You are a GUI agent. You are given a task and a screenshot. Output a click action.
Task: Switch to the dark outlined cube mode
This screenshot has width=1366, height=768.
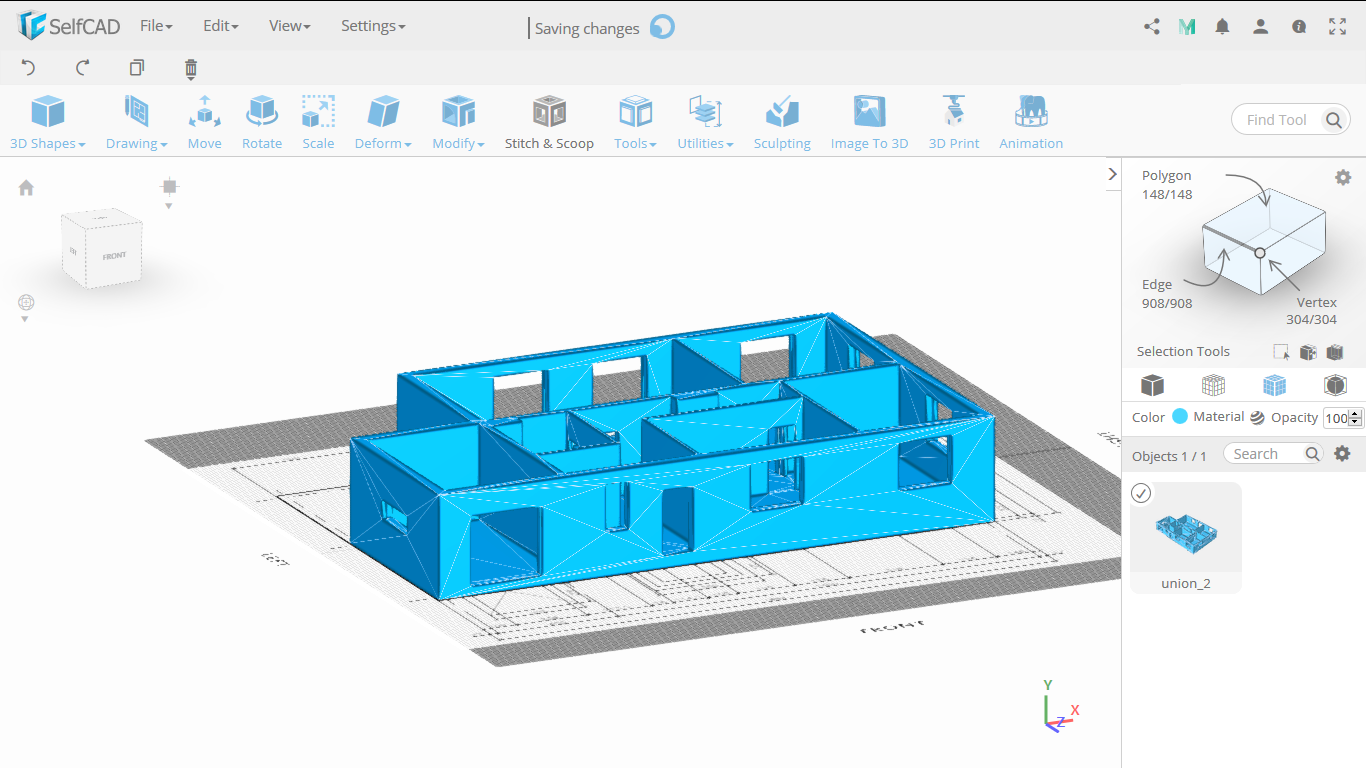tap(1335, 385)
